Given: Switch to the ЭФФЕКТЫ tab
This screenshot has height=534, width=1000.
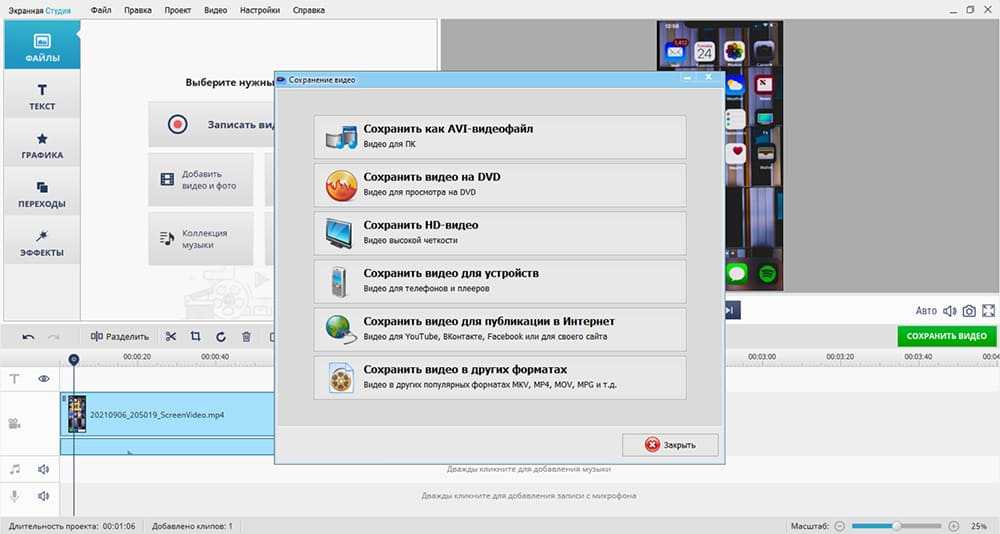Looking at the screenshot, I should pyautogui.click(x=42, y=243).
